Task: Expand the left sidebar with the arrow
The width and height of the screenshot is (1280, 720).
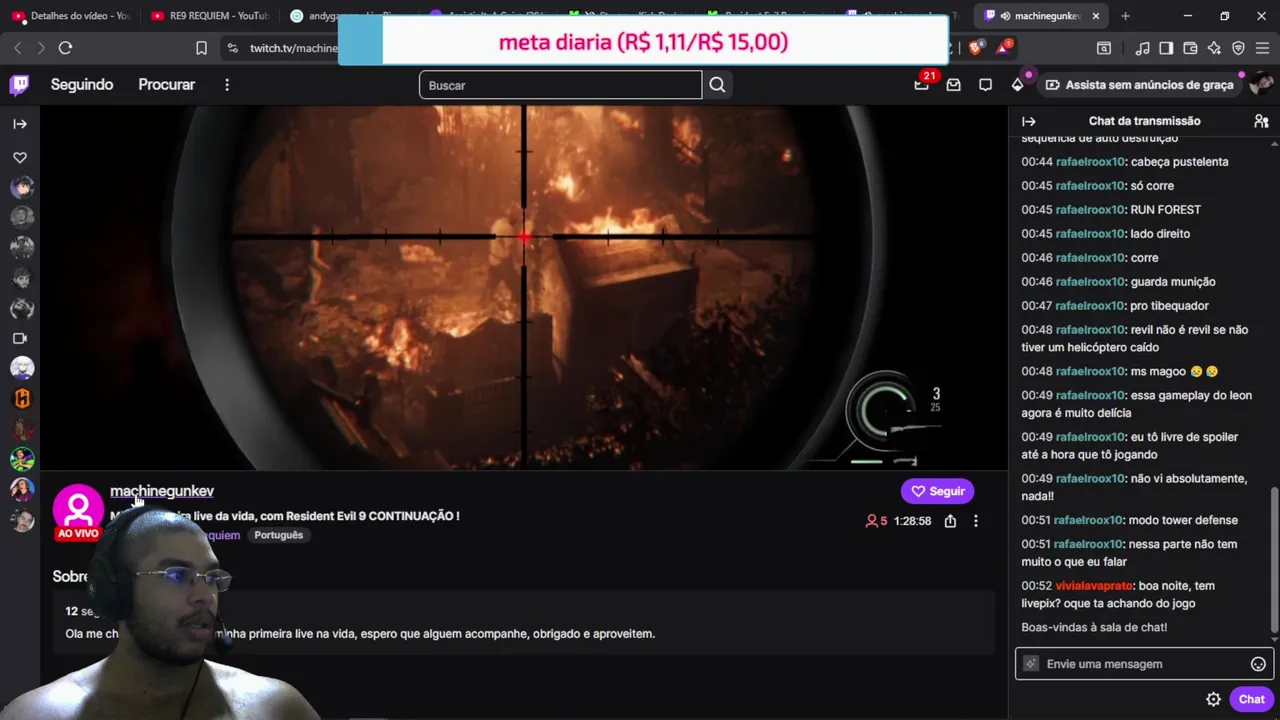Action: point(20,124)
